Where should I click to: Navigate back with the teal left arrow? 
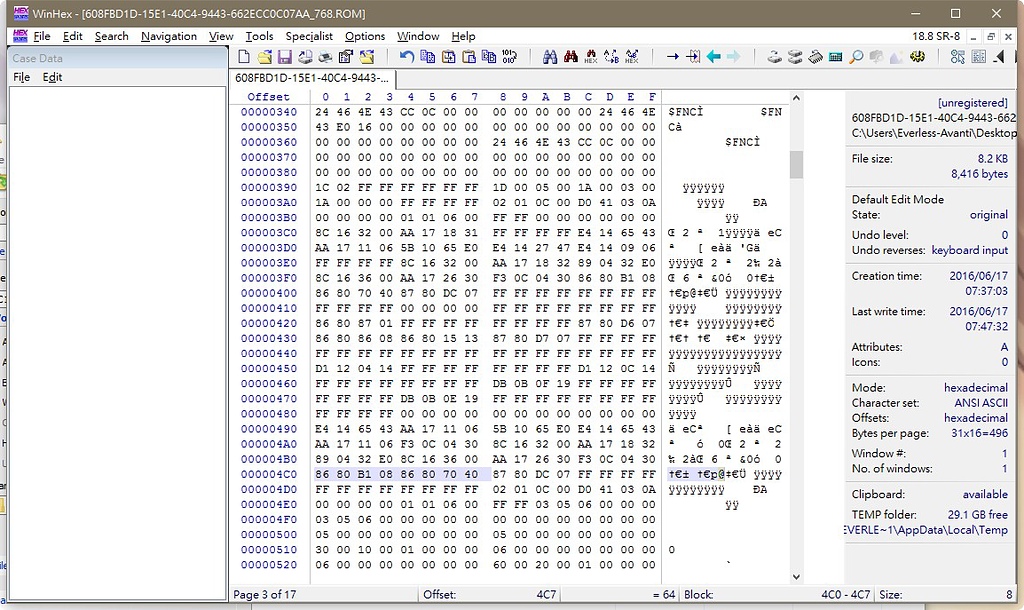714,57
